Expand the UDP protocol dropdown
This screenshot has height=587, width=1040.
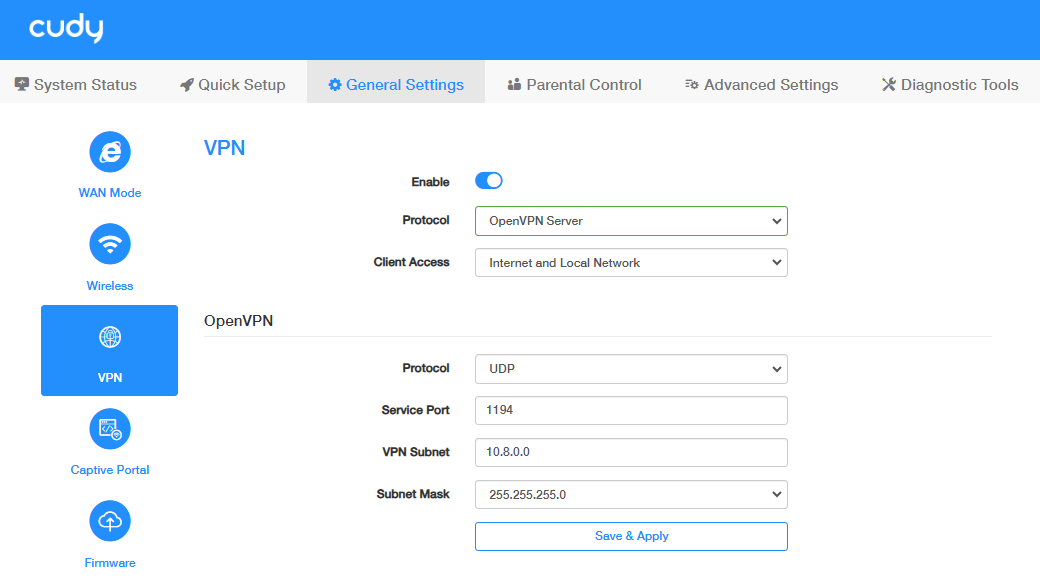click(631, 369)
